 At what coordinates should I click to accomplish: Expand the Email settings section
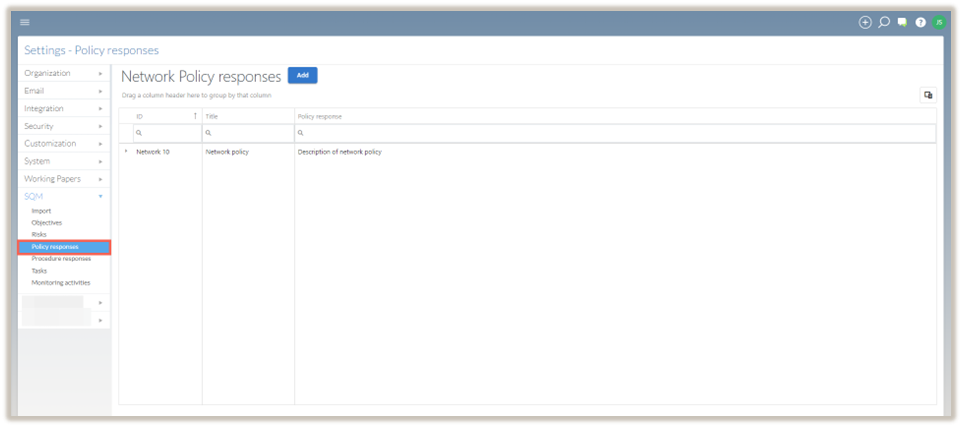coord(64,91)
